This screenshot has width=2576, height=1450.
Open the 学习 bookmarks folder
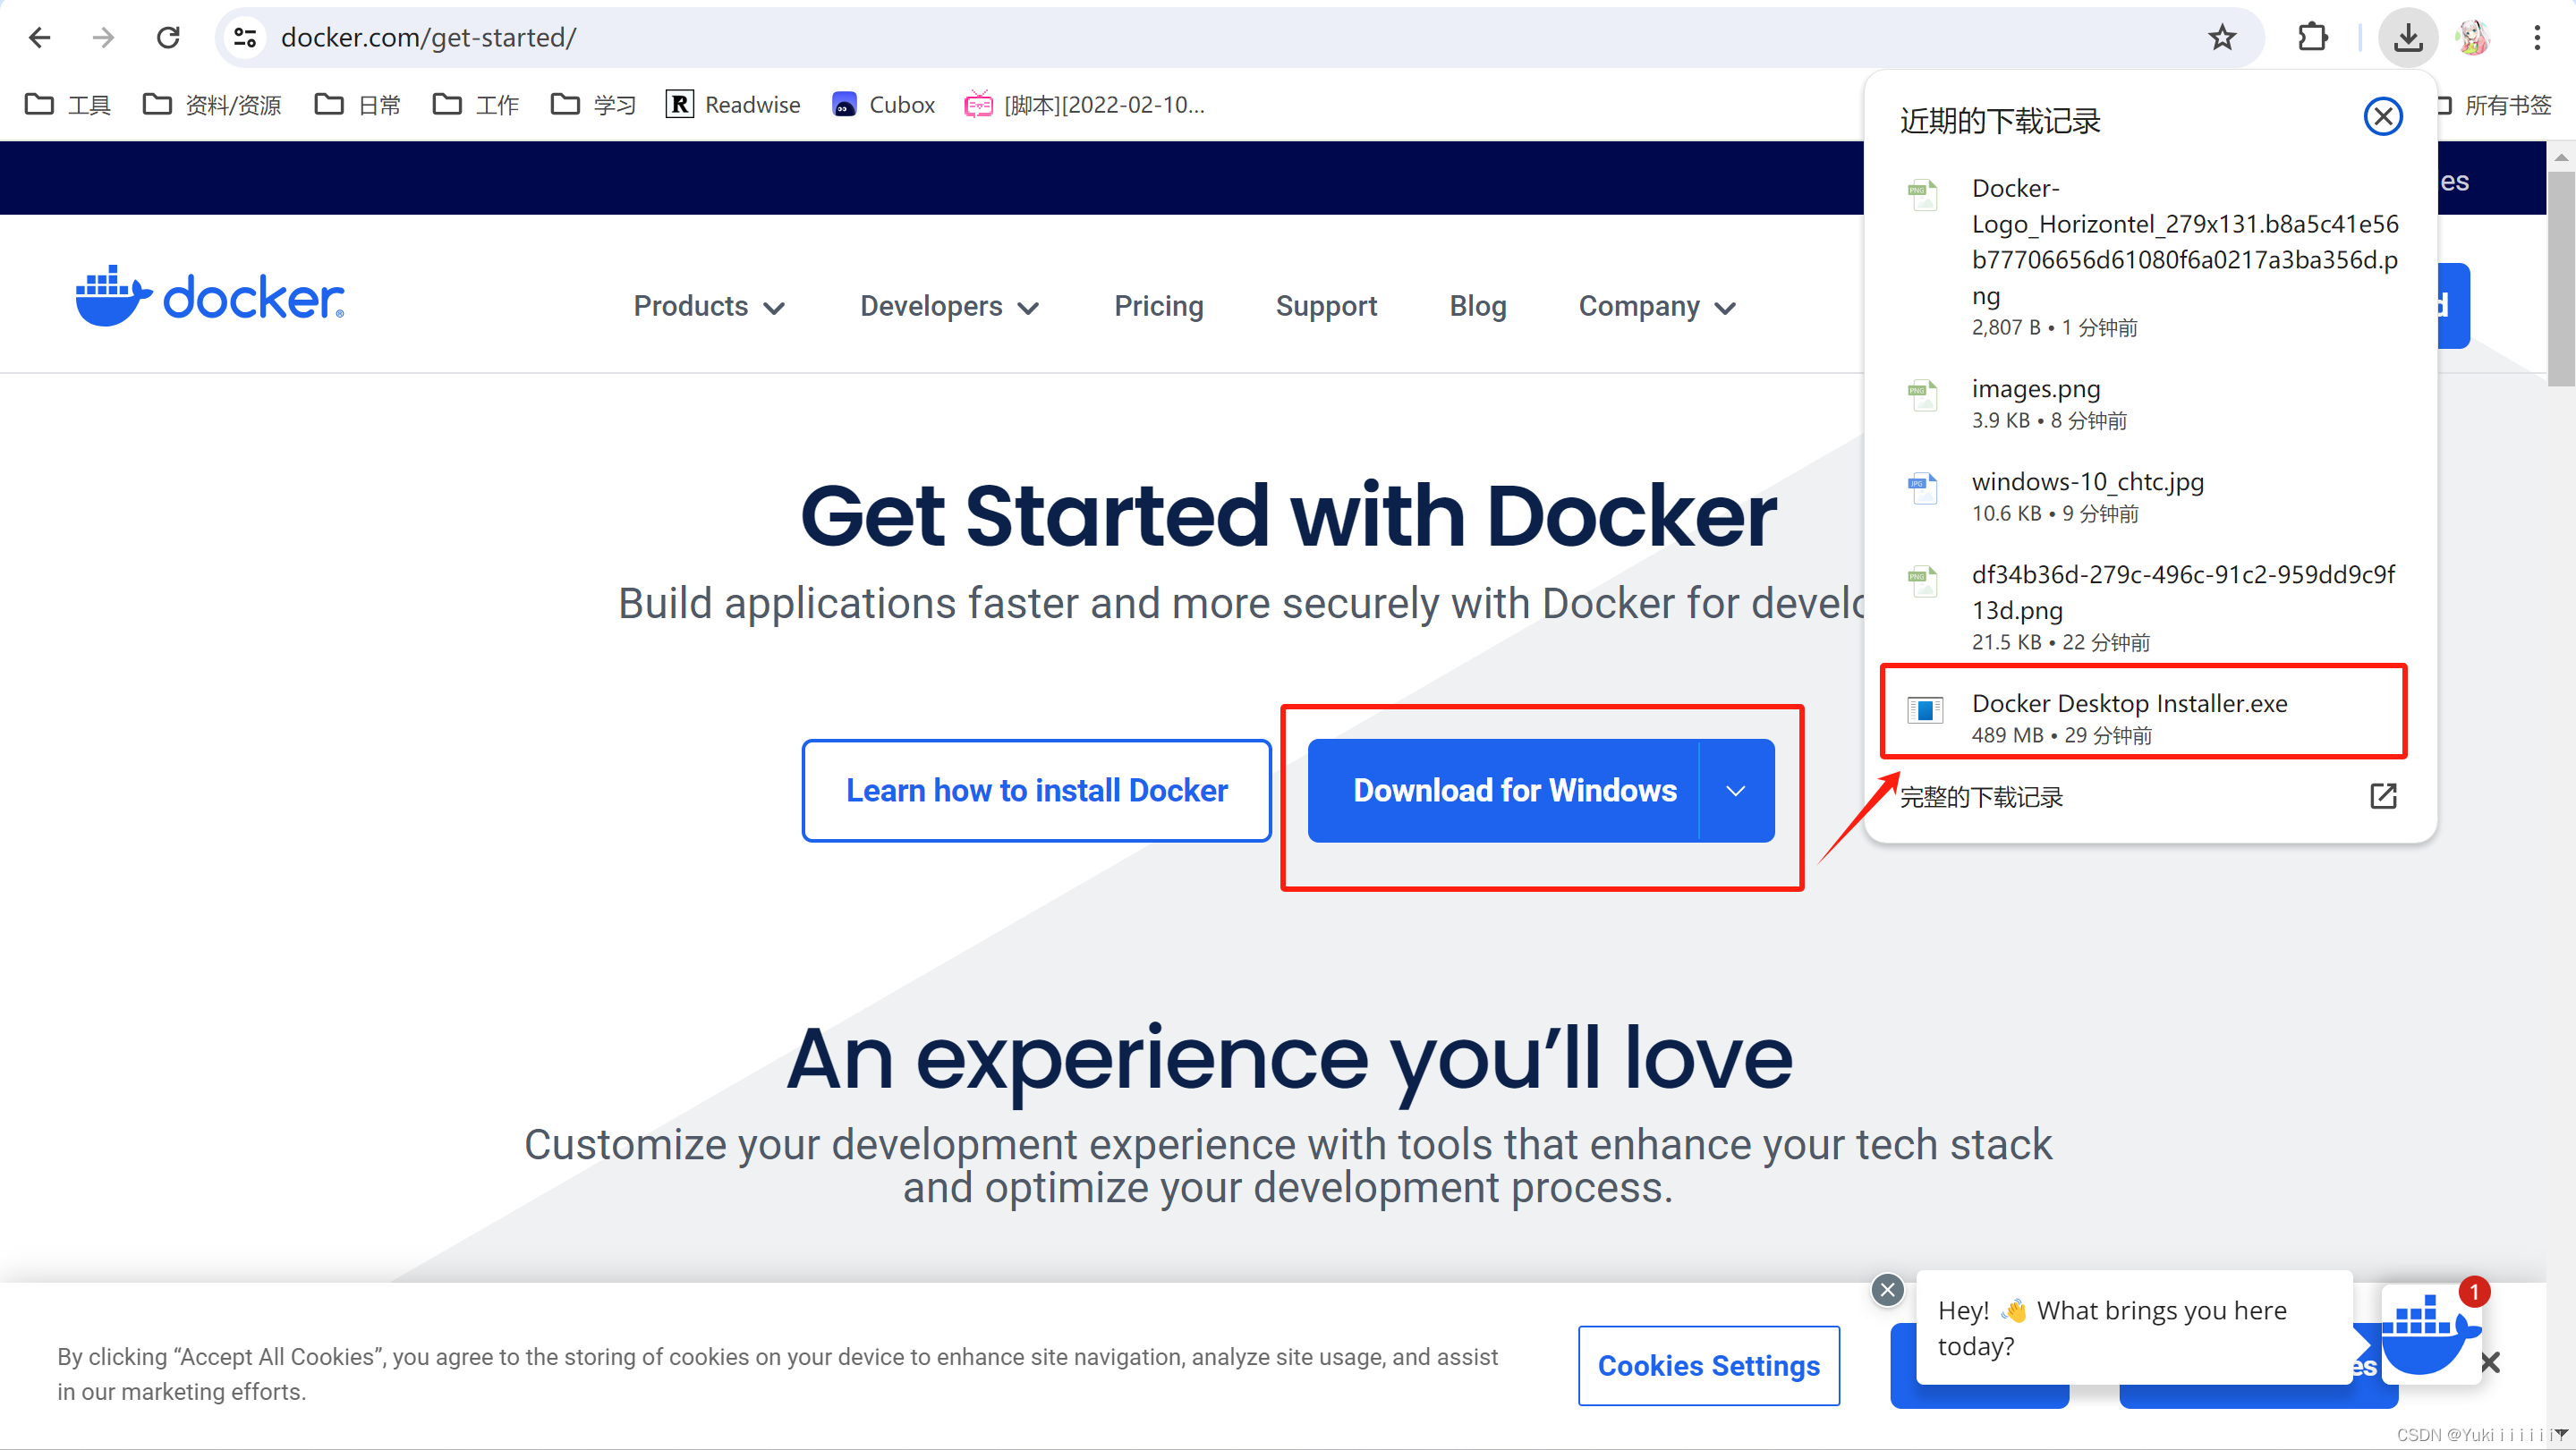click(x=594, y=105)
